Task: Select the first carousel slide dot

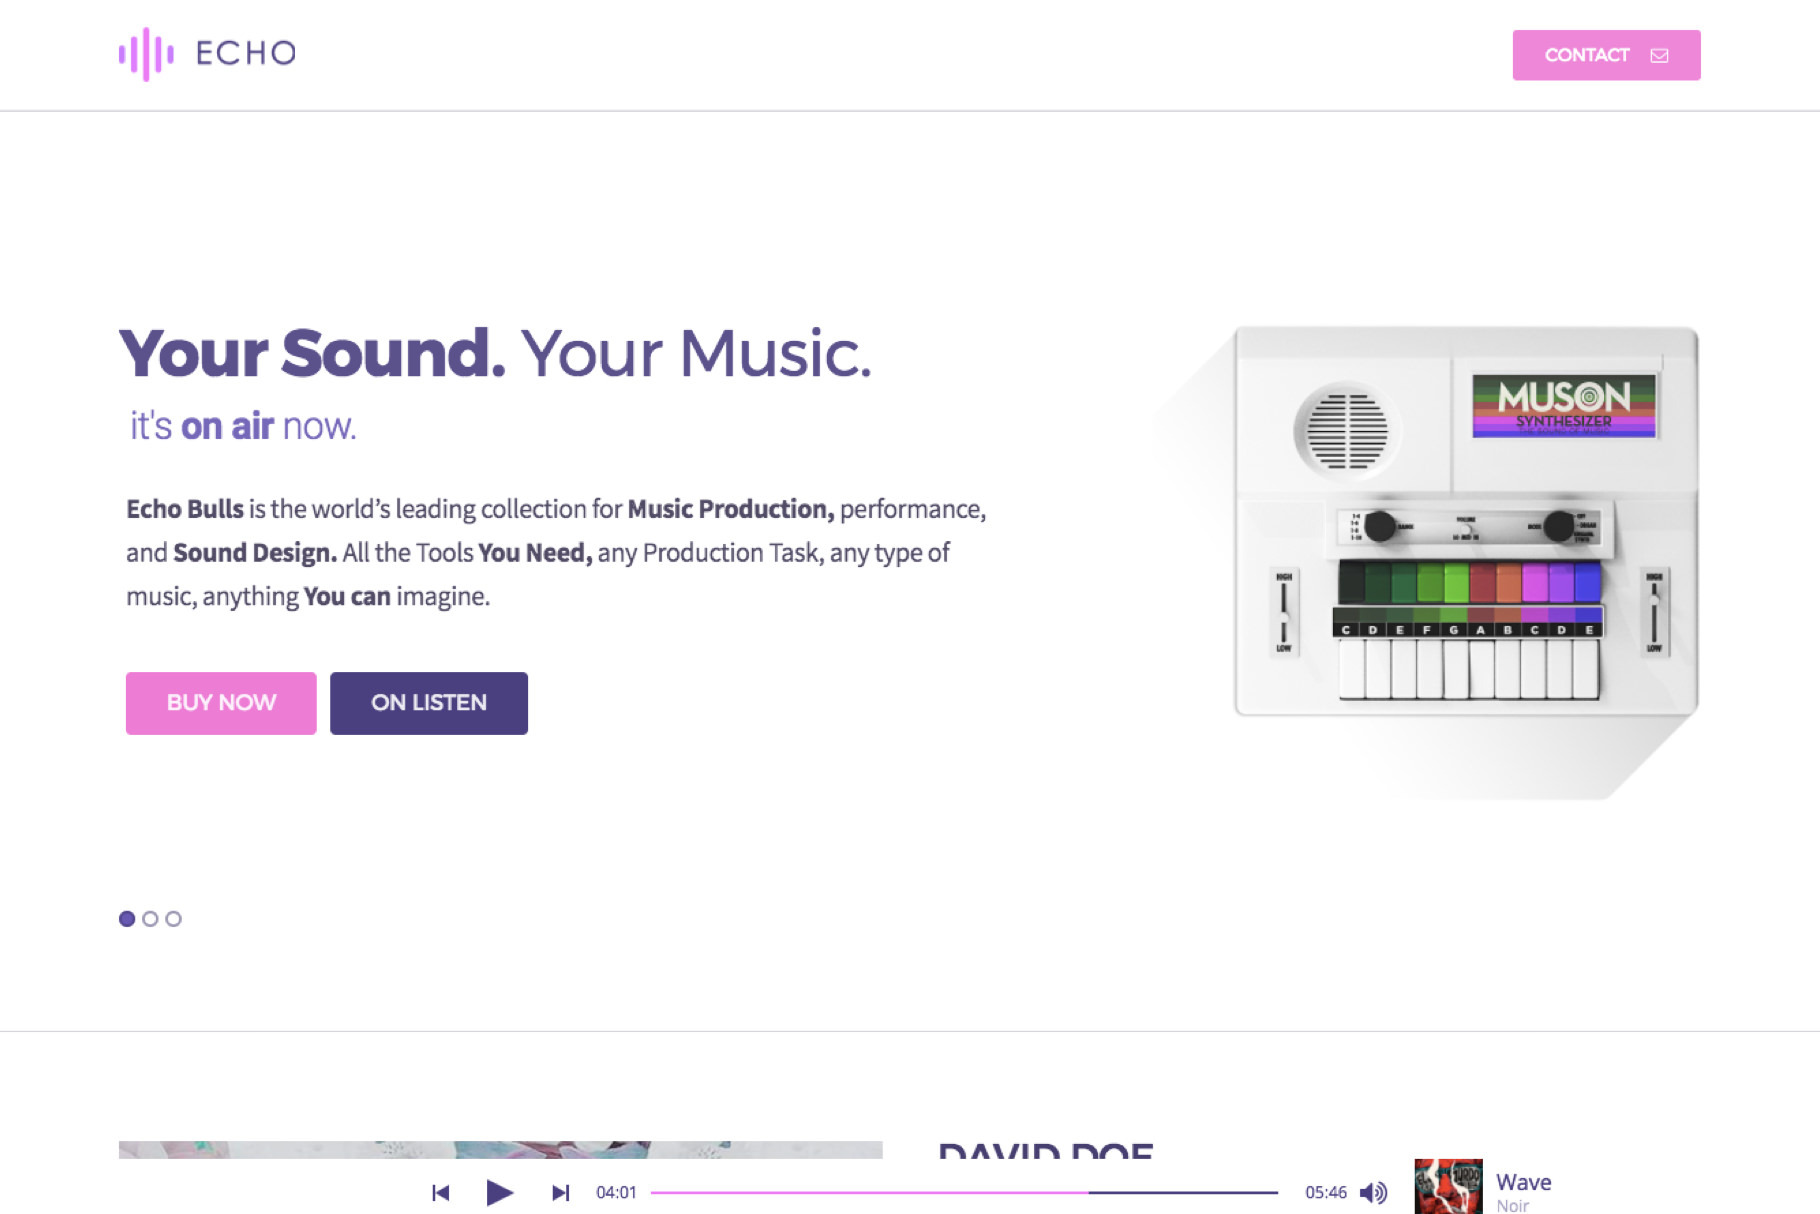Action: [x=127, y=919]
